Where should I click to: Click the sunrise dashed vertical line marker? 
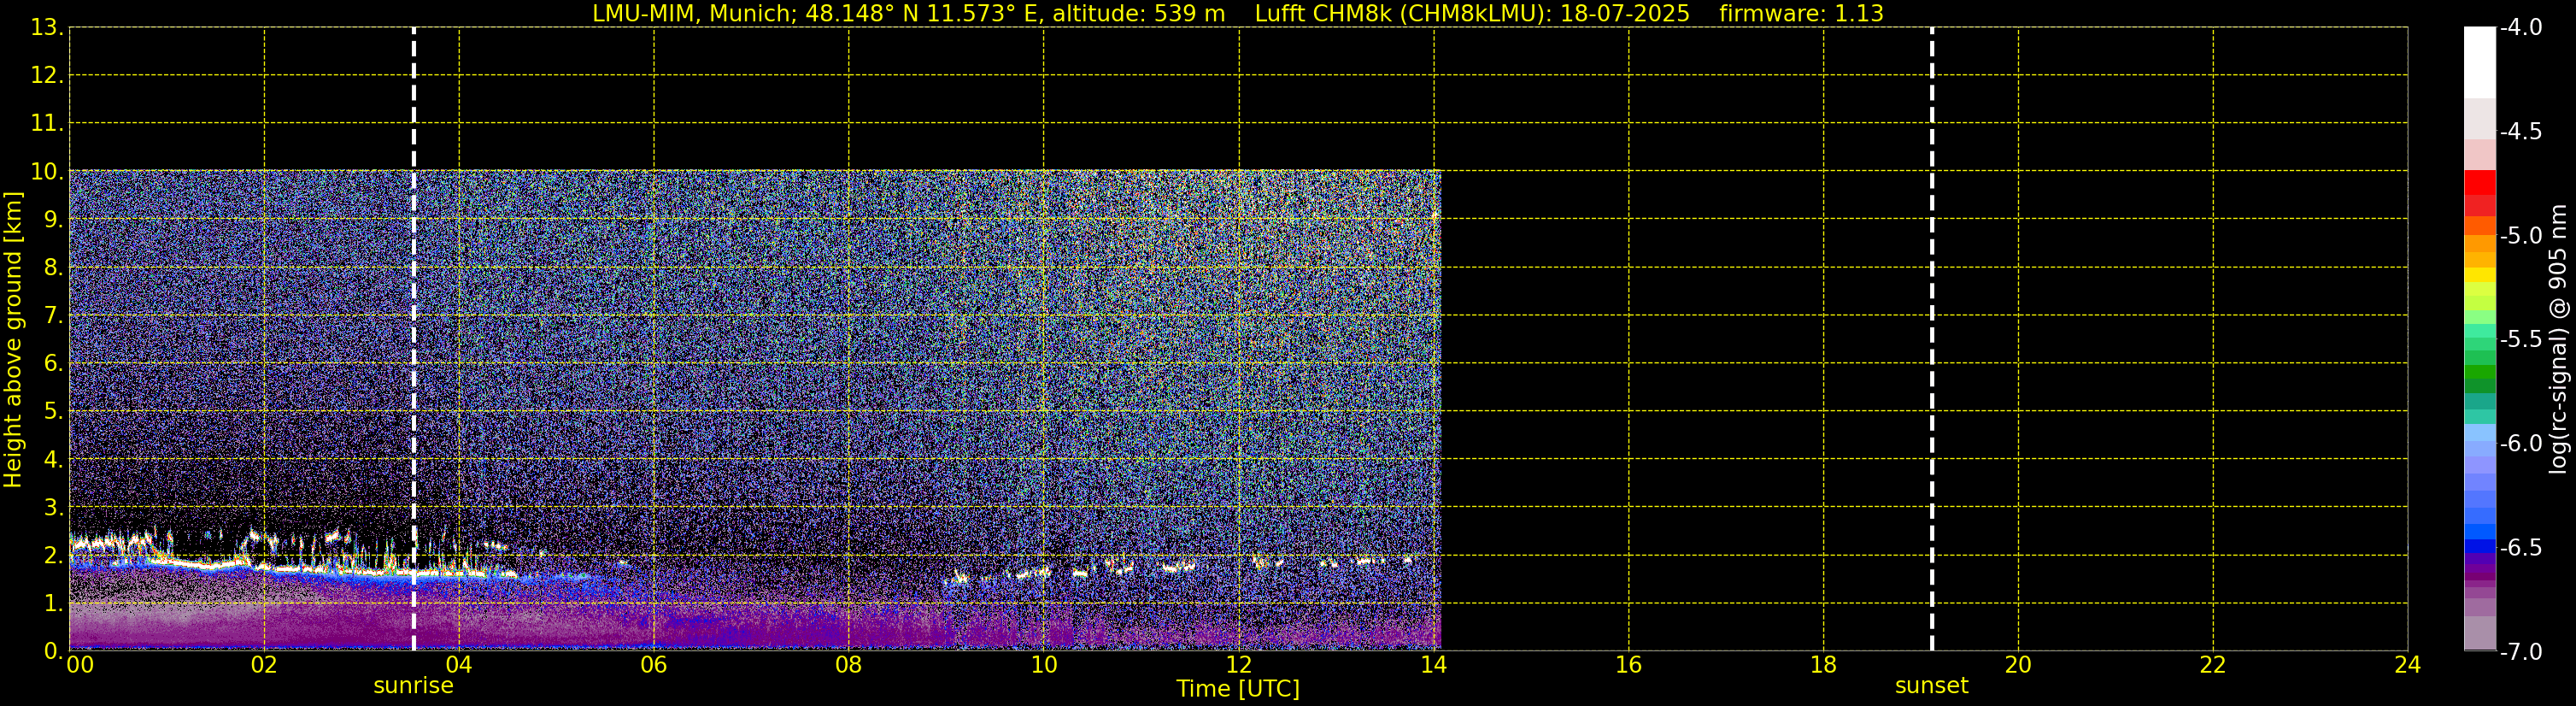point(413,339)
